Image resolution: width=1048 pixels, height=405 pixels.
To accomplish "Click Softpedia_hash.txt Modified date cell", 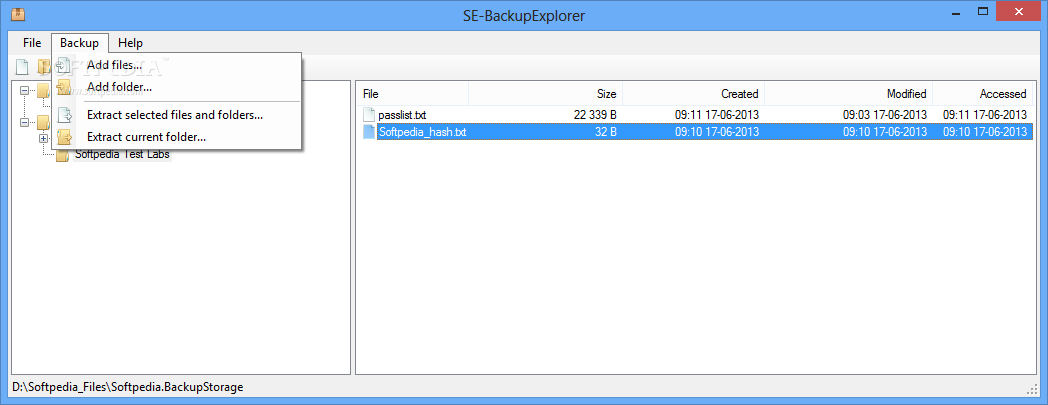I will point(884,132).
